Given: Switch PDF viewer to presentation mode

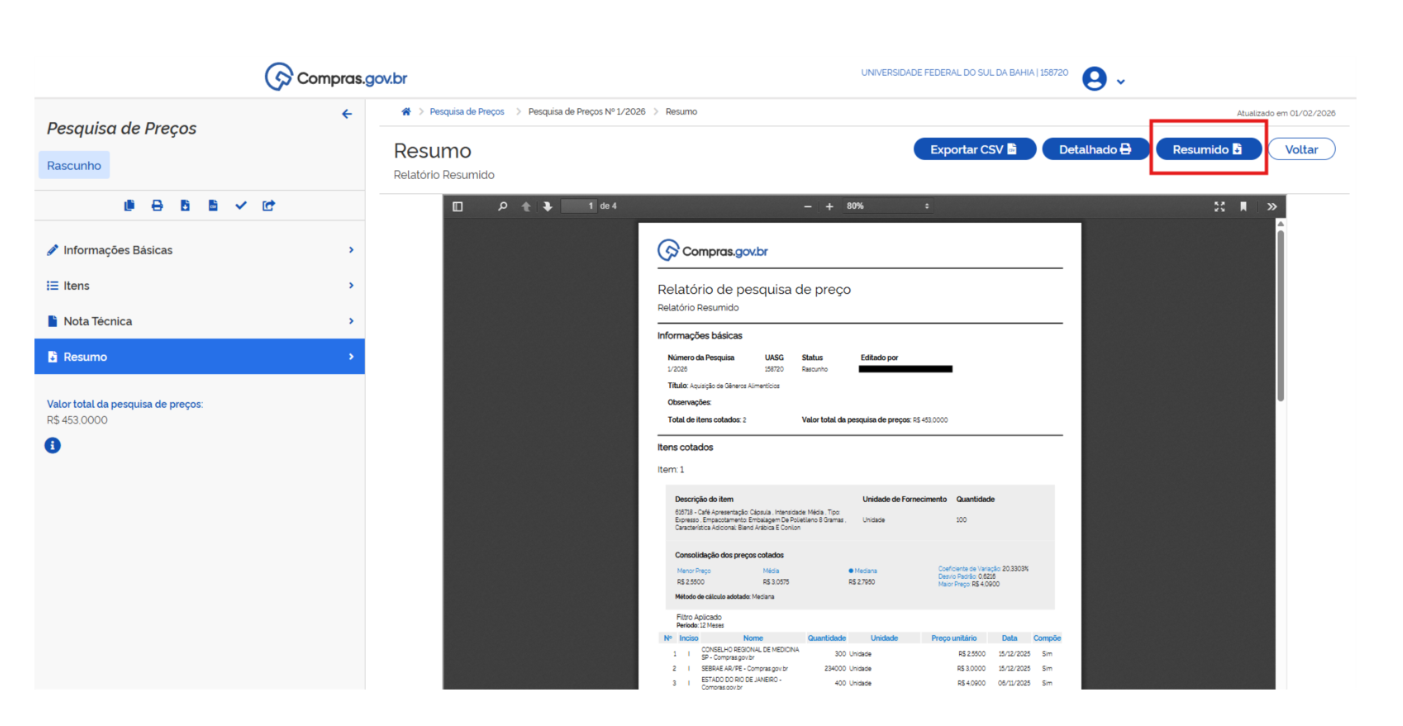Looking at the screenshot, I should (x=1219, y=206).
